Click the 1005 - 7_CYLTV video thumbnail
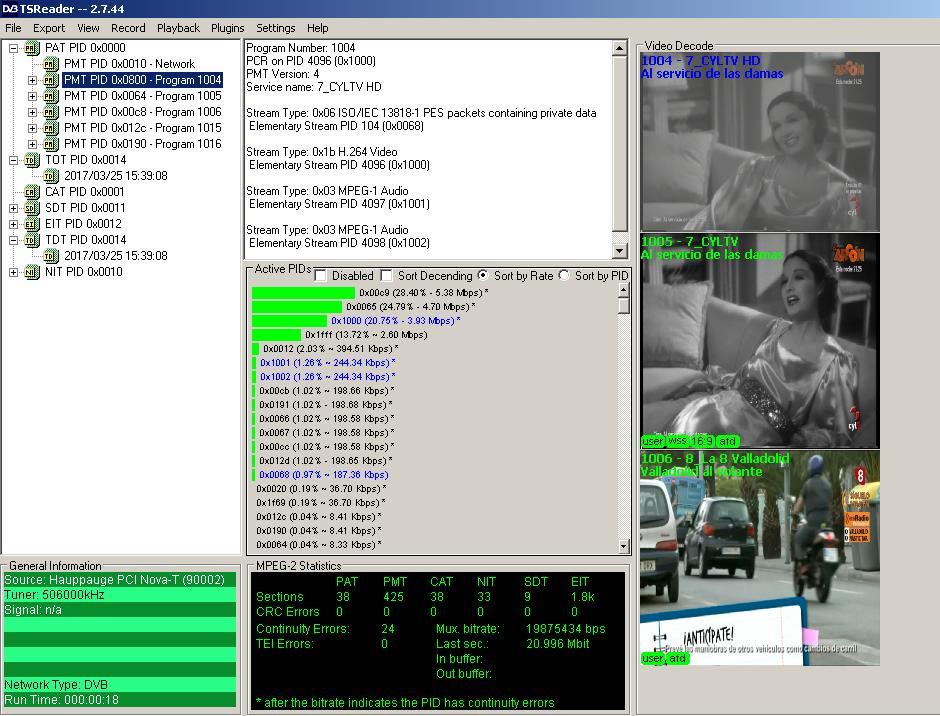Screen dimensions: 940x716 760,341
